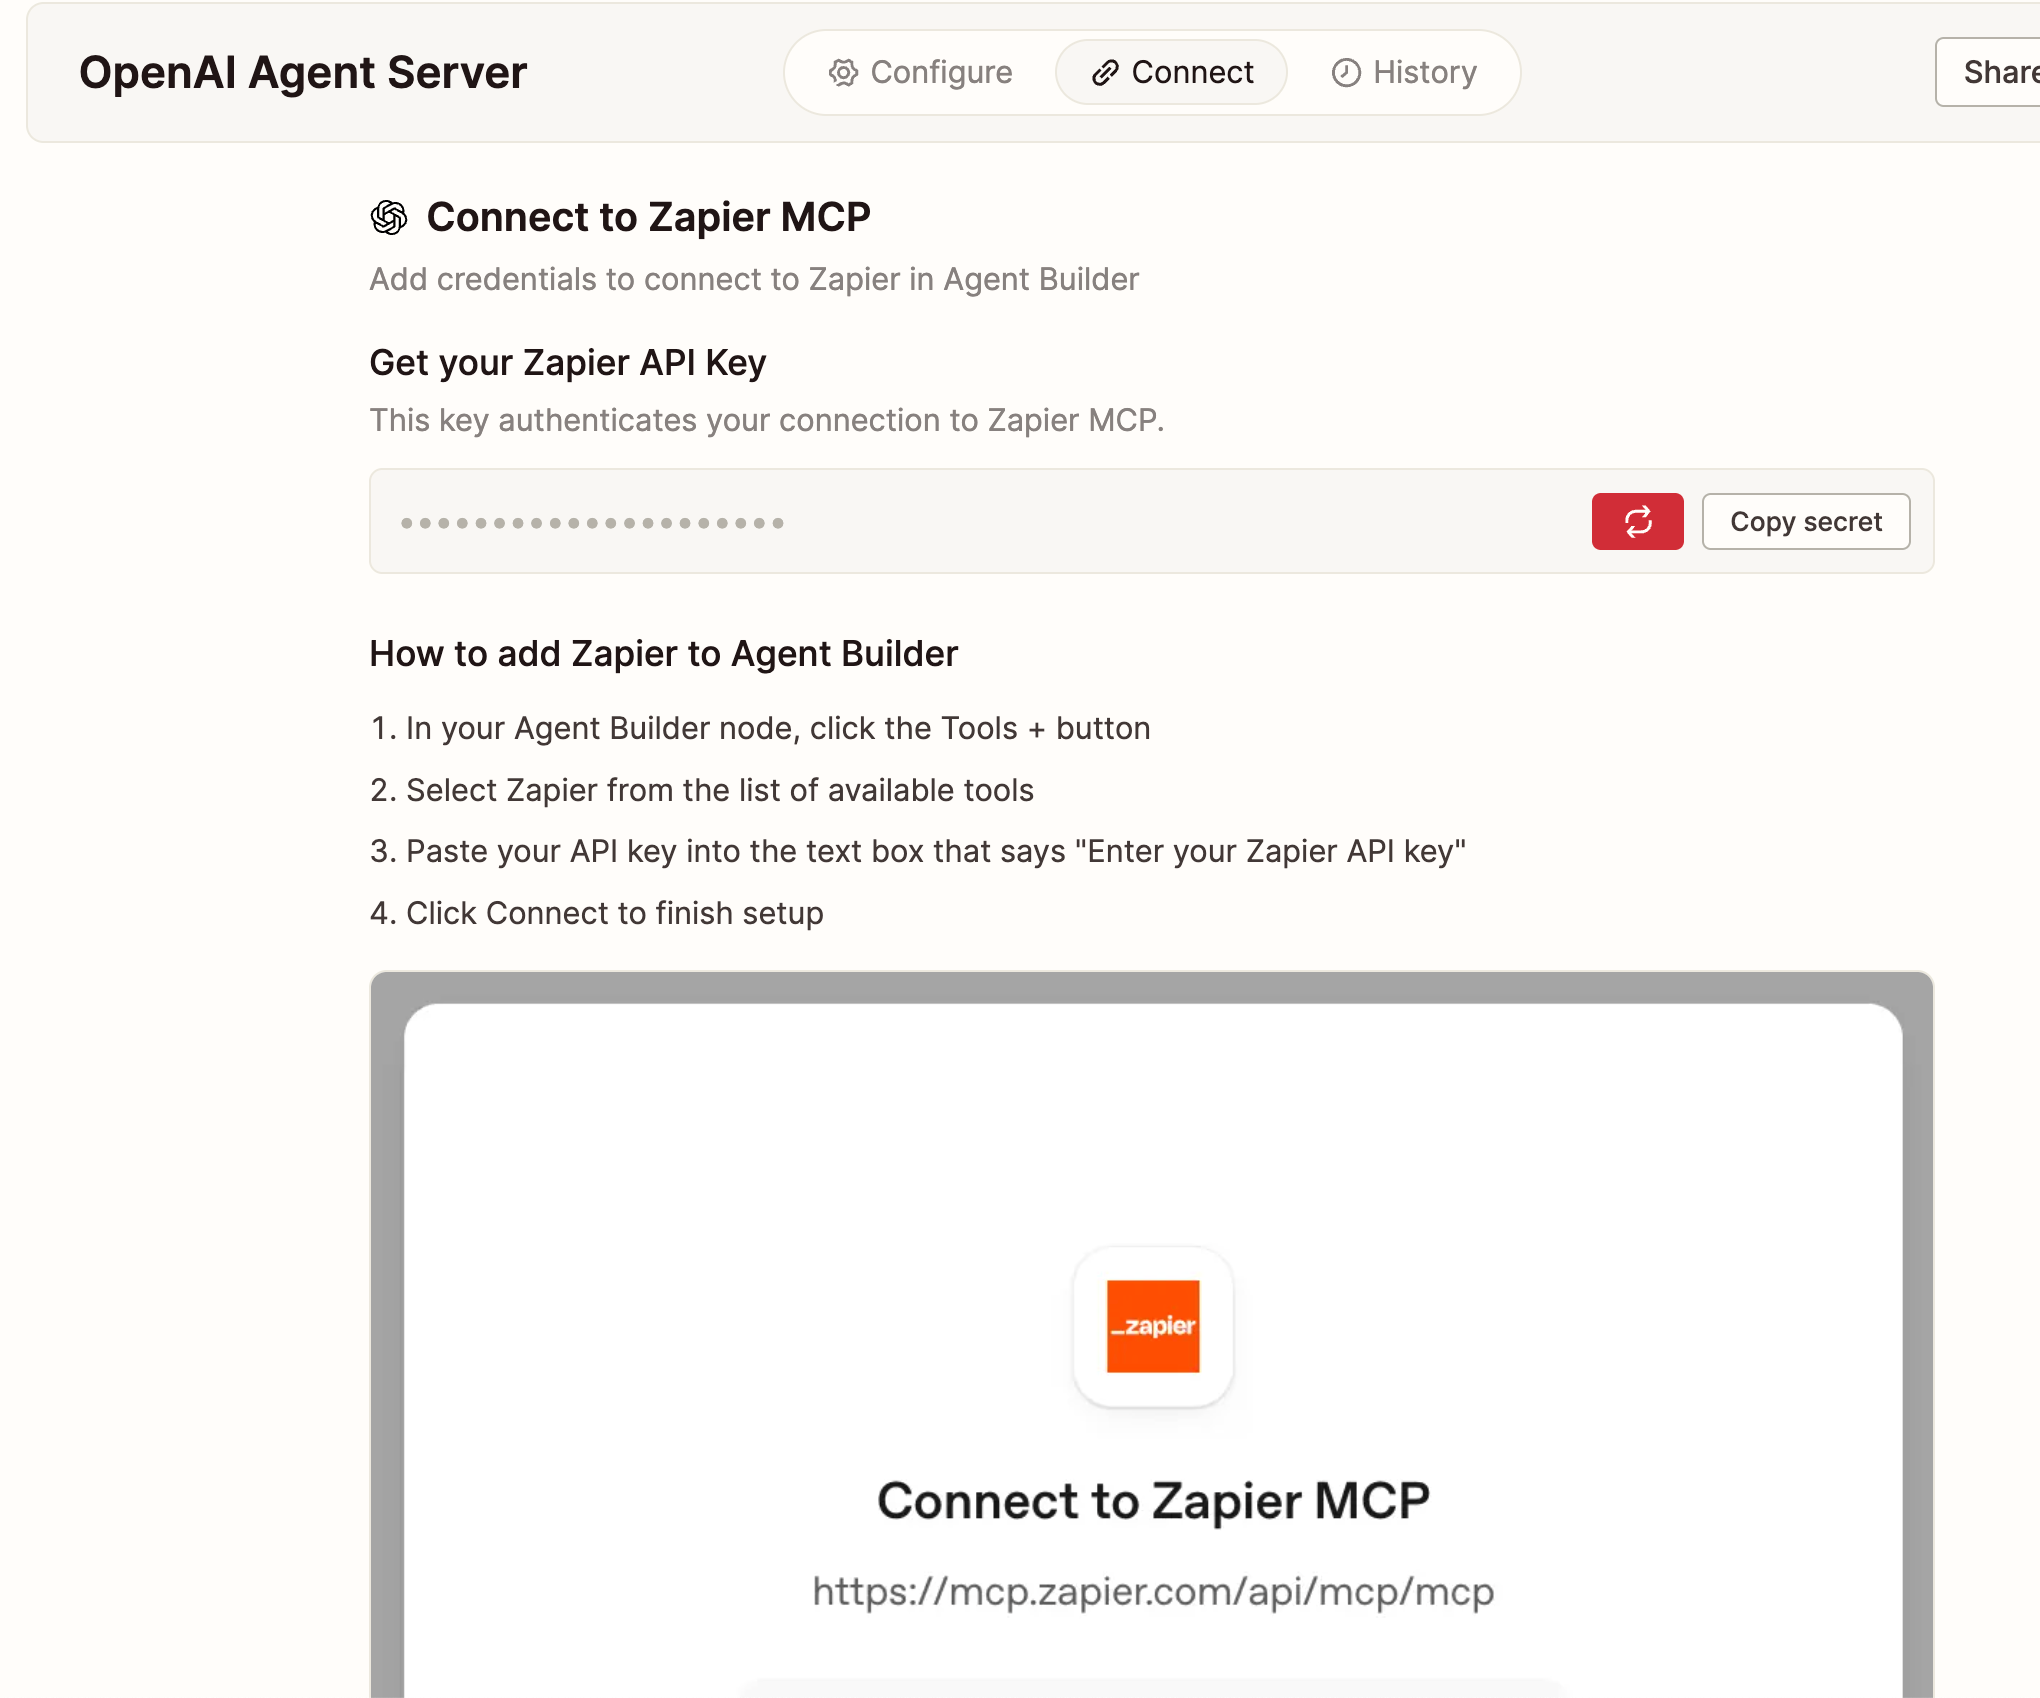Click the Get your Zapier API Key heading
The height and width of the screenshot is (1698, 2040).
point(567,362)
